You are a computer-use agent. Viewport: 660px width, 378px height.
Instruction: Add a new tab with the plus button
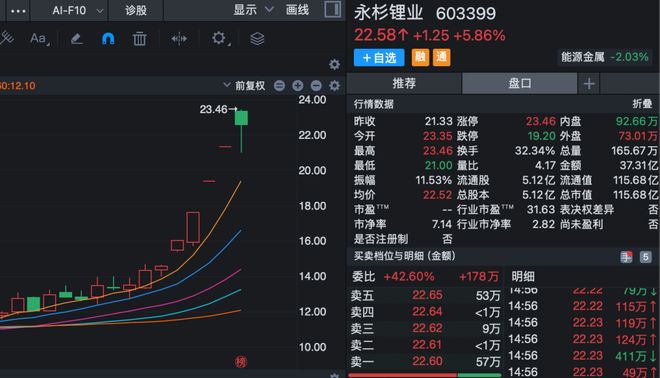pos(589,84)
